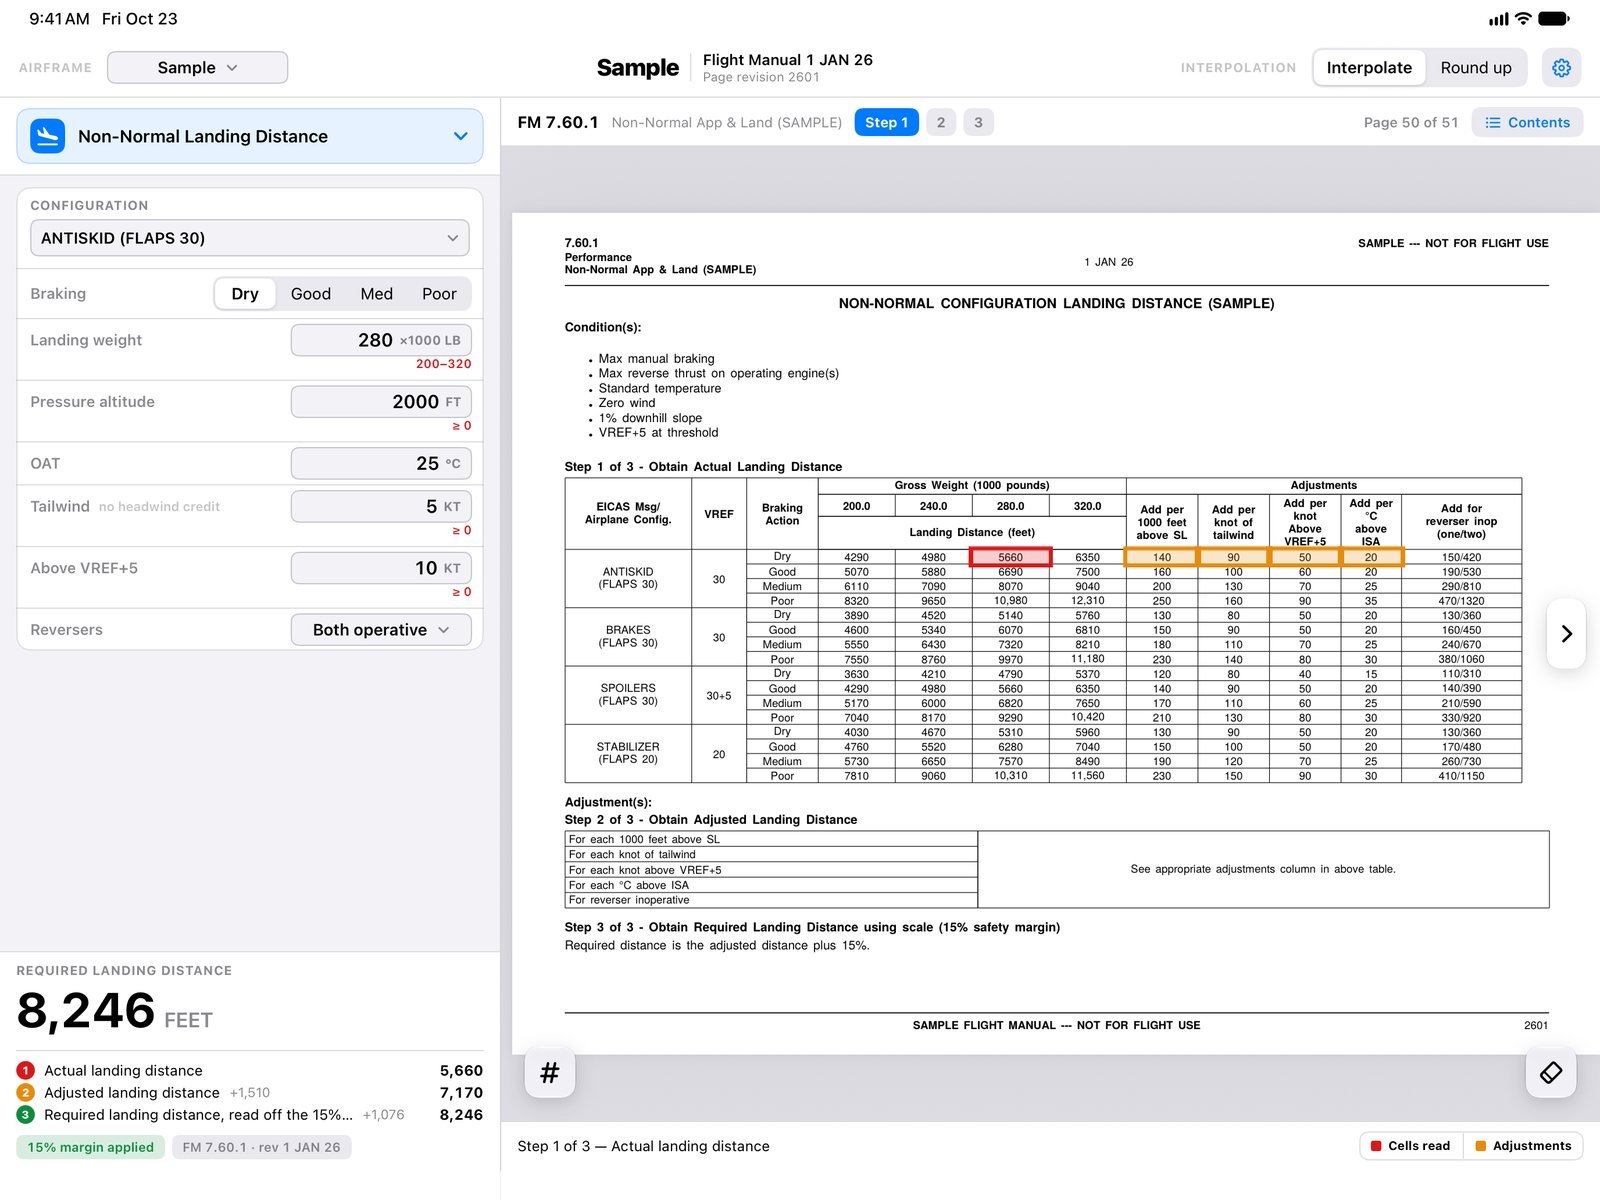Set braking to Good

point(311,293)
